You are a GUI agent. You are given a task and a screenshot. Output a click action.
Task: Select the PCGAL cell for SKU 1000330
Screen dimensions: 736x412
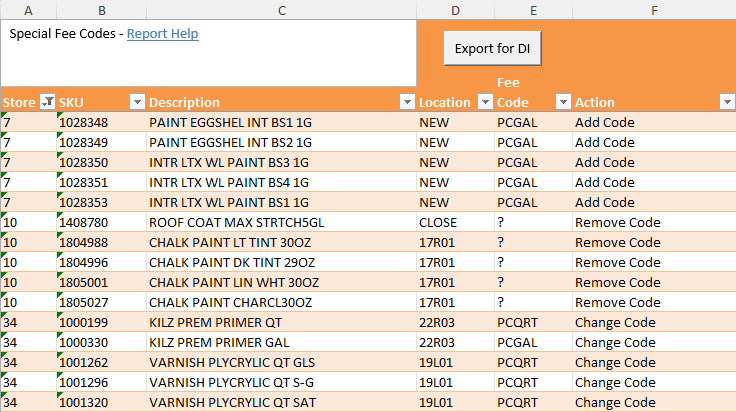(x=533, y=343)
